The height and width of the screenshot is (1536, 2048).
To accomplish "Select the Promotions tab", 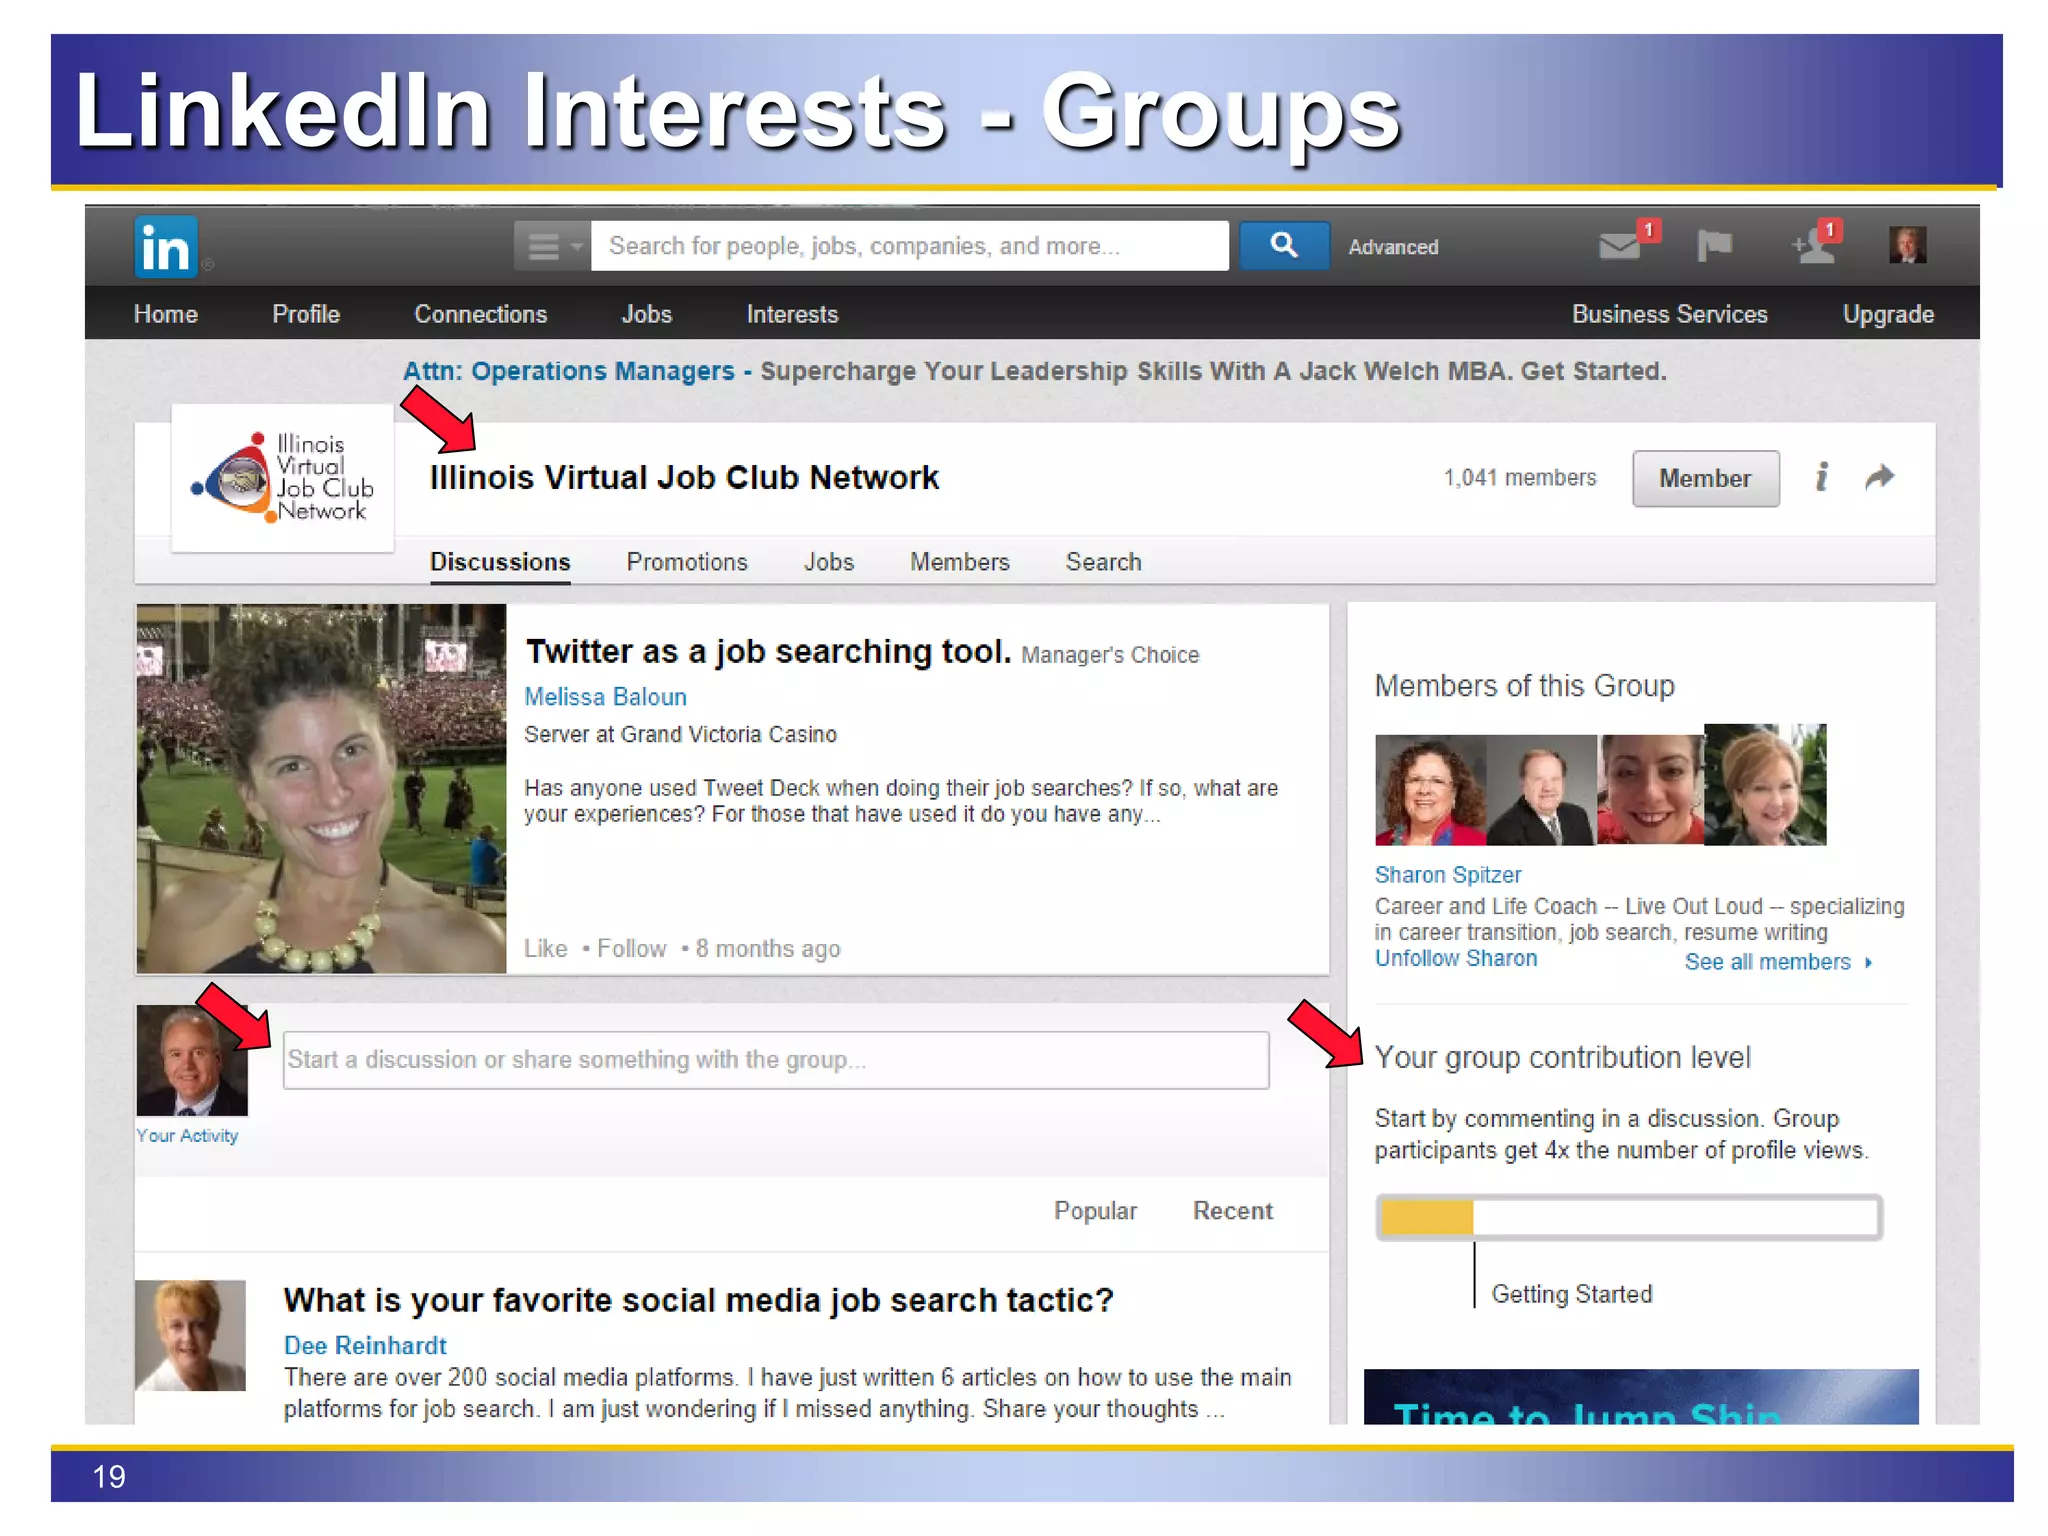I will pos(687,562).
